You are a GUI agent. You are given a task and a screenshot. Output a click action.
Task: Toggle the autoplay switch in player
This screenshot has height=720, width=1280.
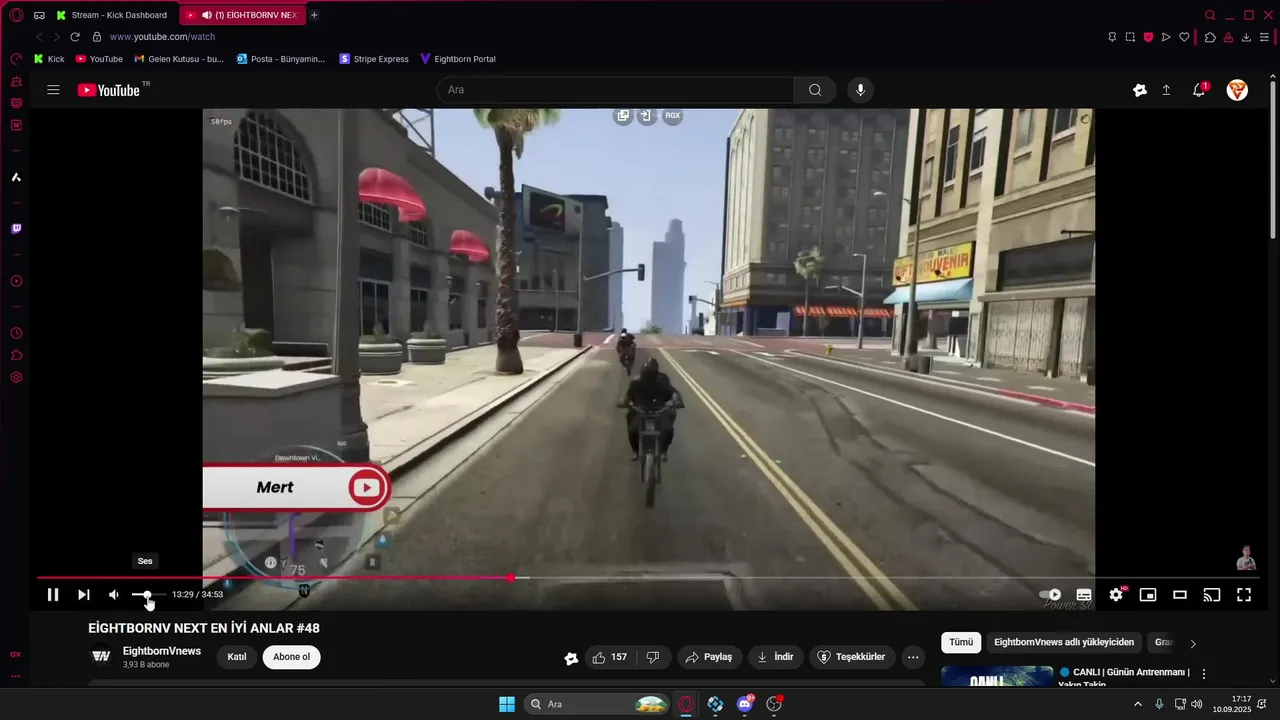point(1050,595)
